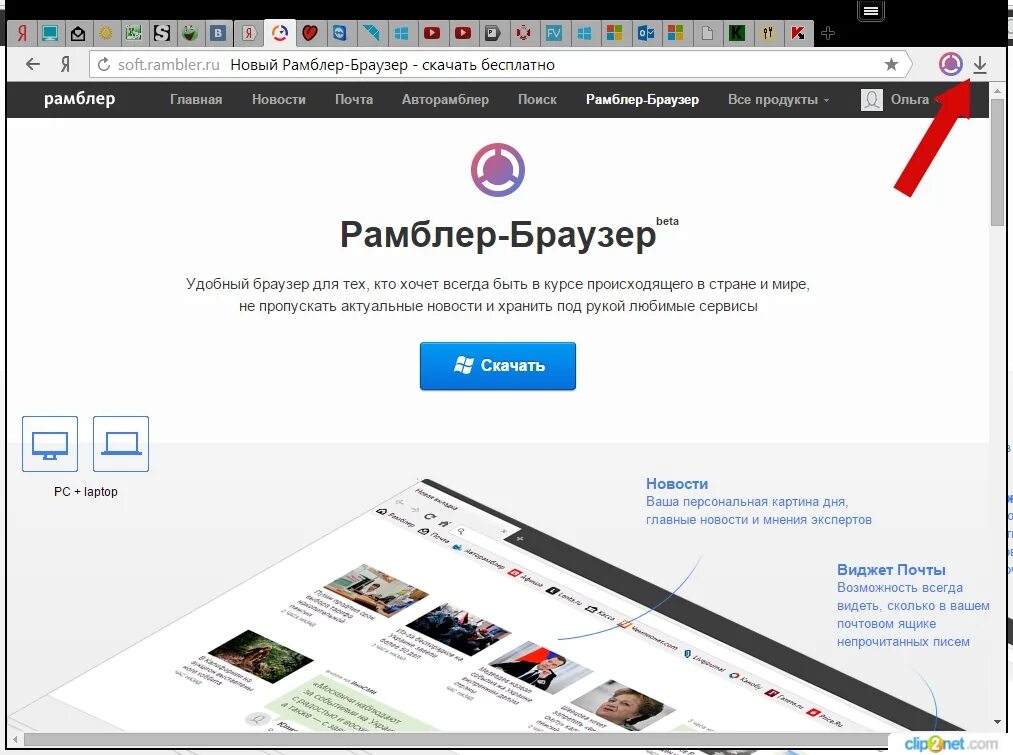This screenshot has height=755, width=1013.
Task: Click the blue Скачать download button
Action: click(497, 366)
